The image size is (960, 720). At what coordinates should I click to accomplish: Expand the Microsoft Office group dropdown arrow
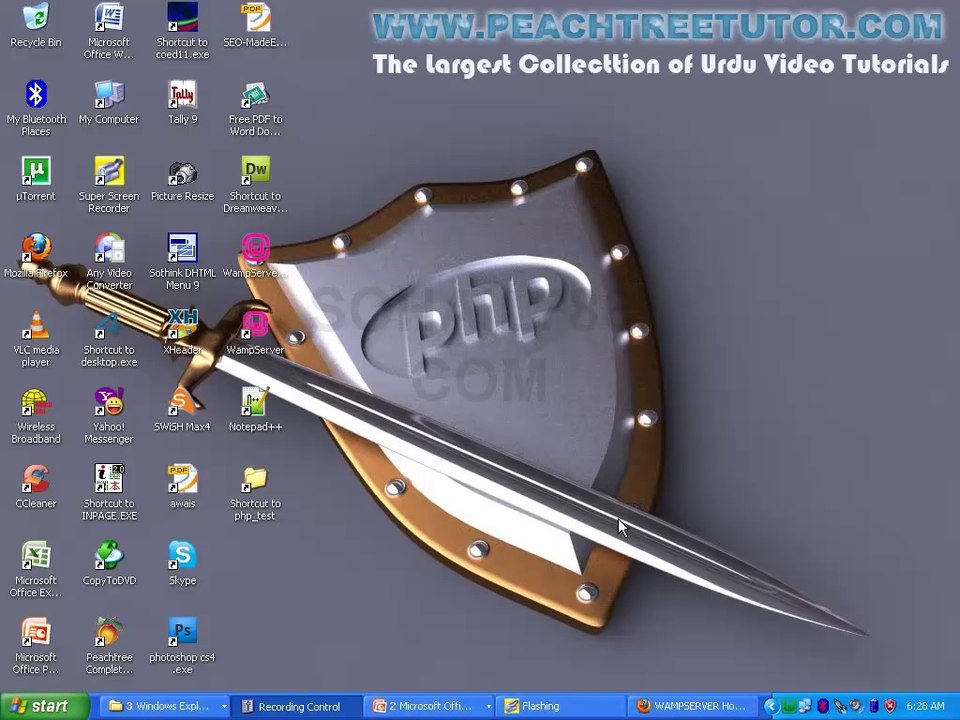click(489, 707)
